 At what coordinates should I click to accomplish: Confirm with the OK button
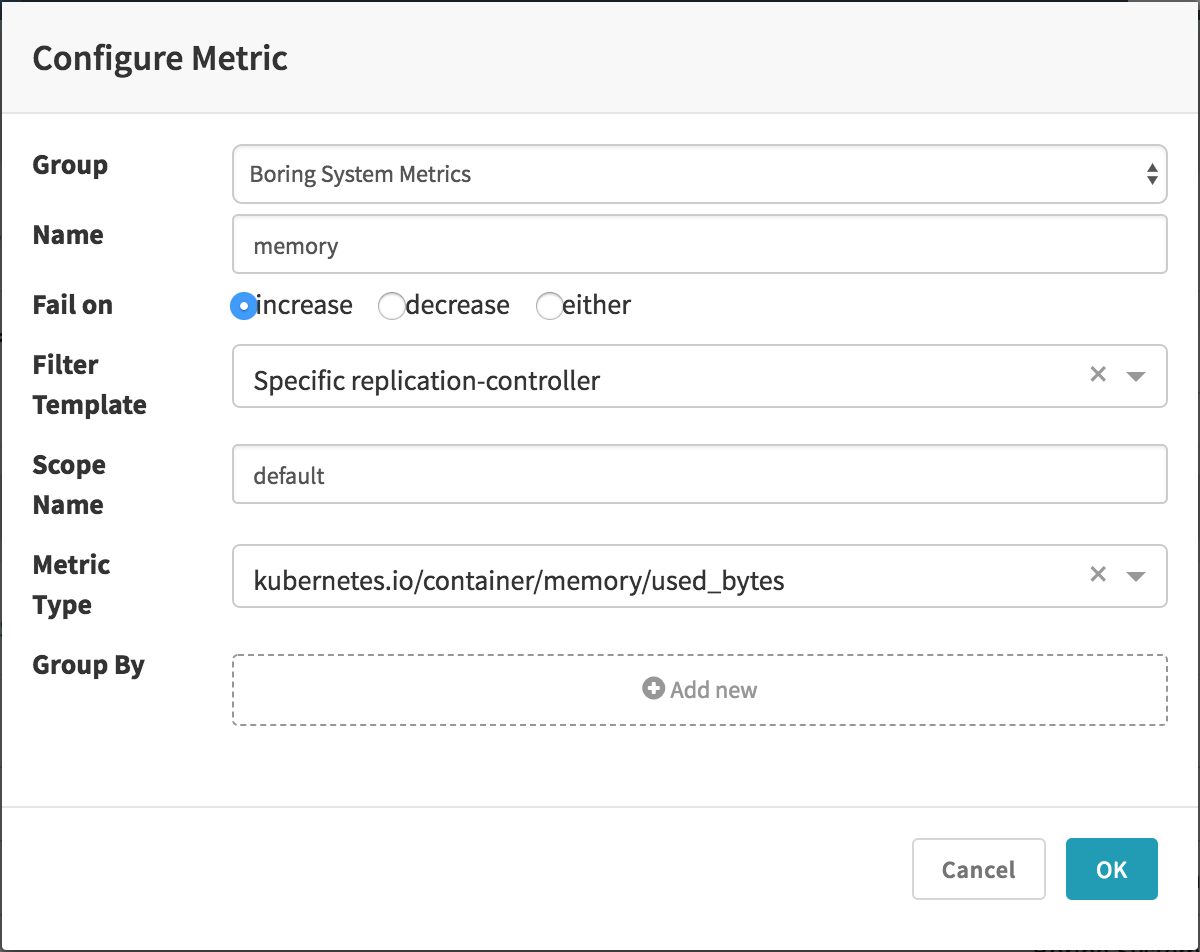click(1112, 869)
